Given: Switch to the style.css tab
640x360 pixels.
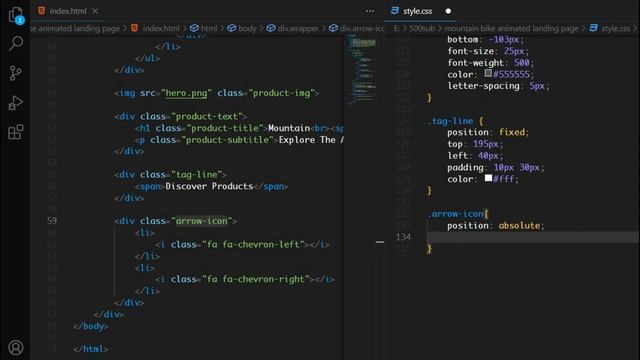Looking at the screenshot, I should click(417, 11).
